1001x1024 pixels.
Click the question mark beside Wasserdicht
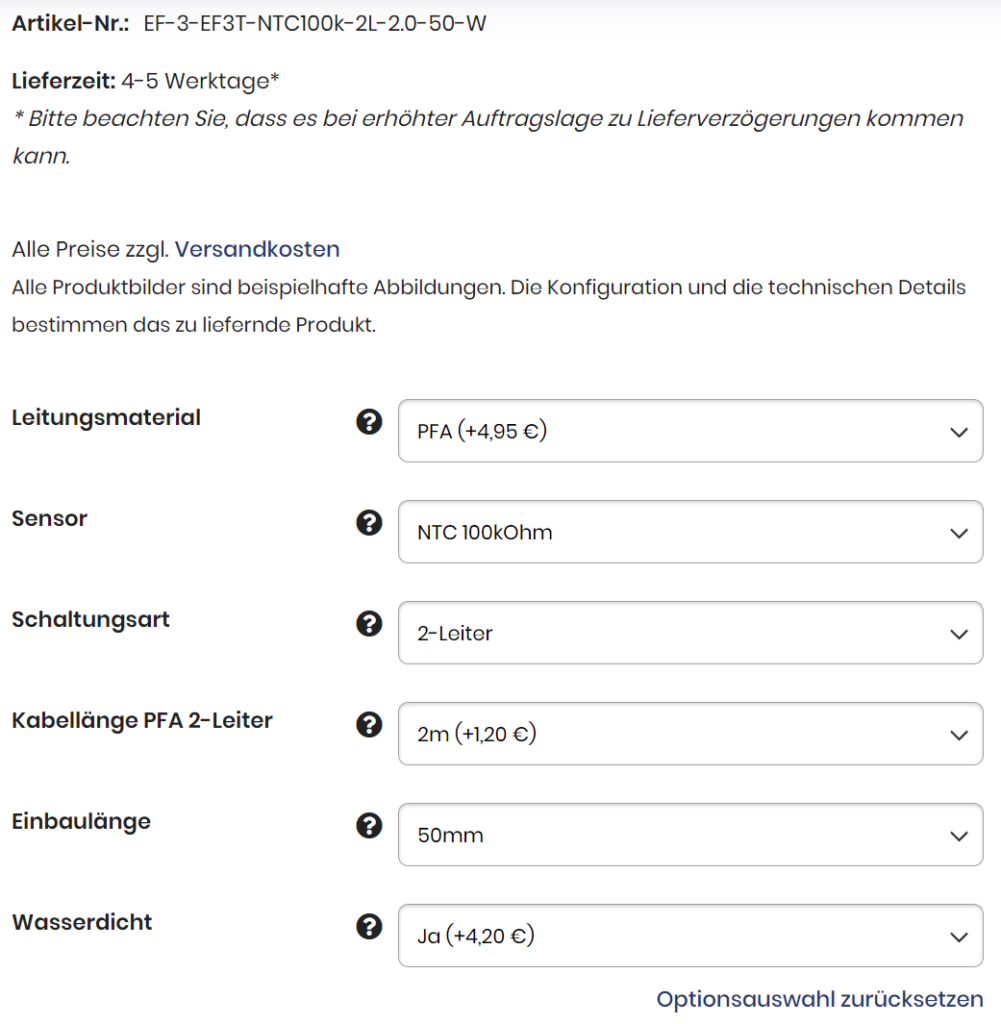369,927
